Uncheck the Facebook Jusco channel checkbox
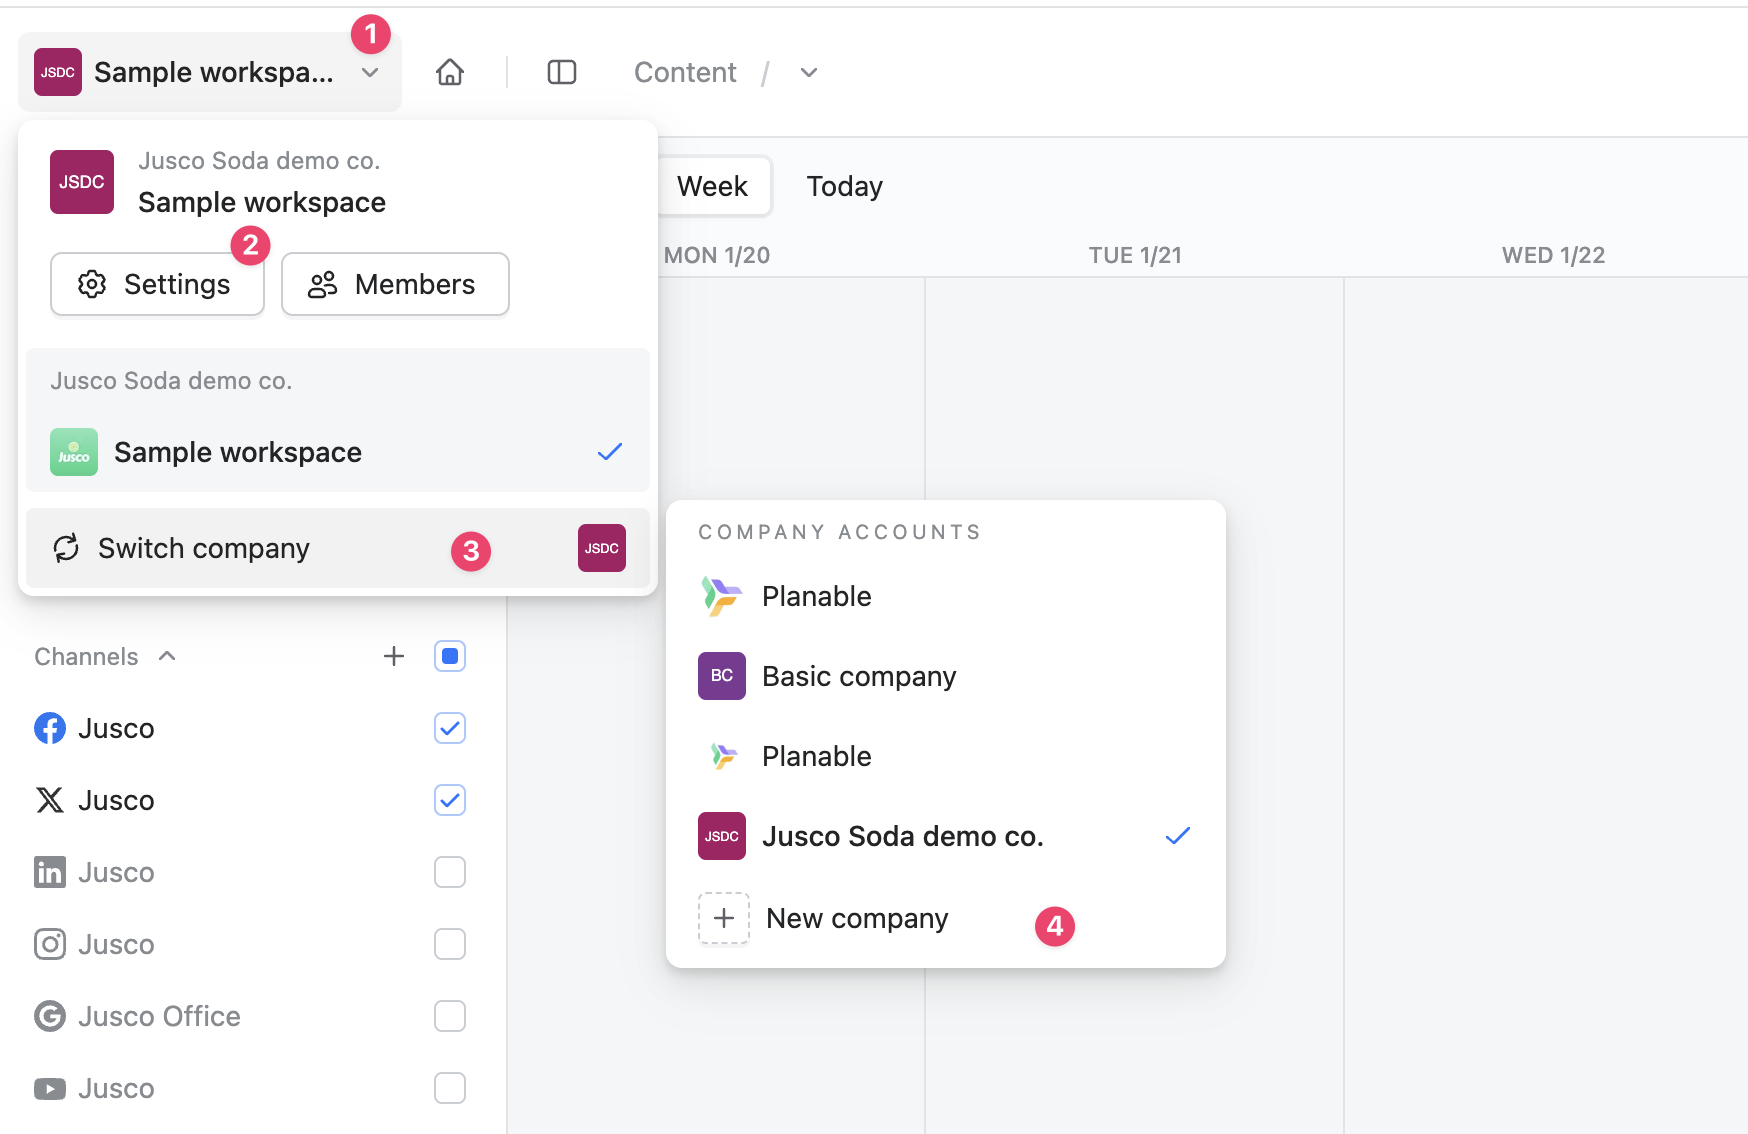This screenshot has width=1748, height=1134. pos(450,728)
